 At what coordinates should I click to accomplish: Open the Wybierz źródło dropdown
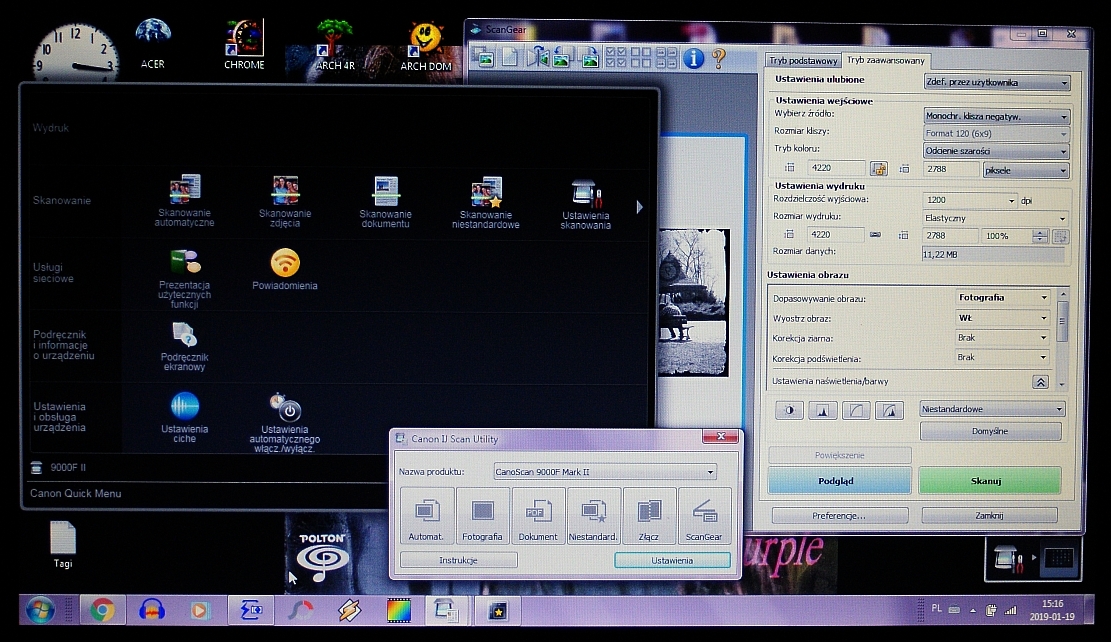[x=996, y=117]
